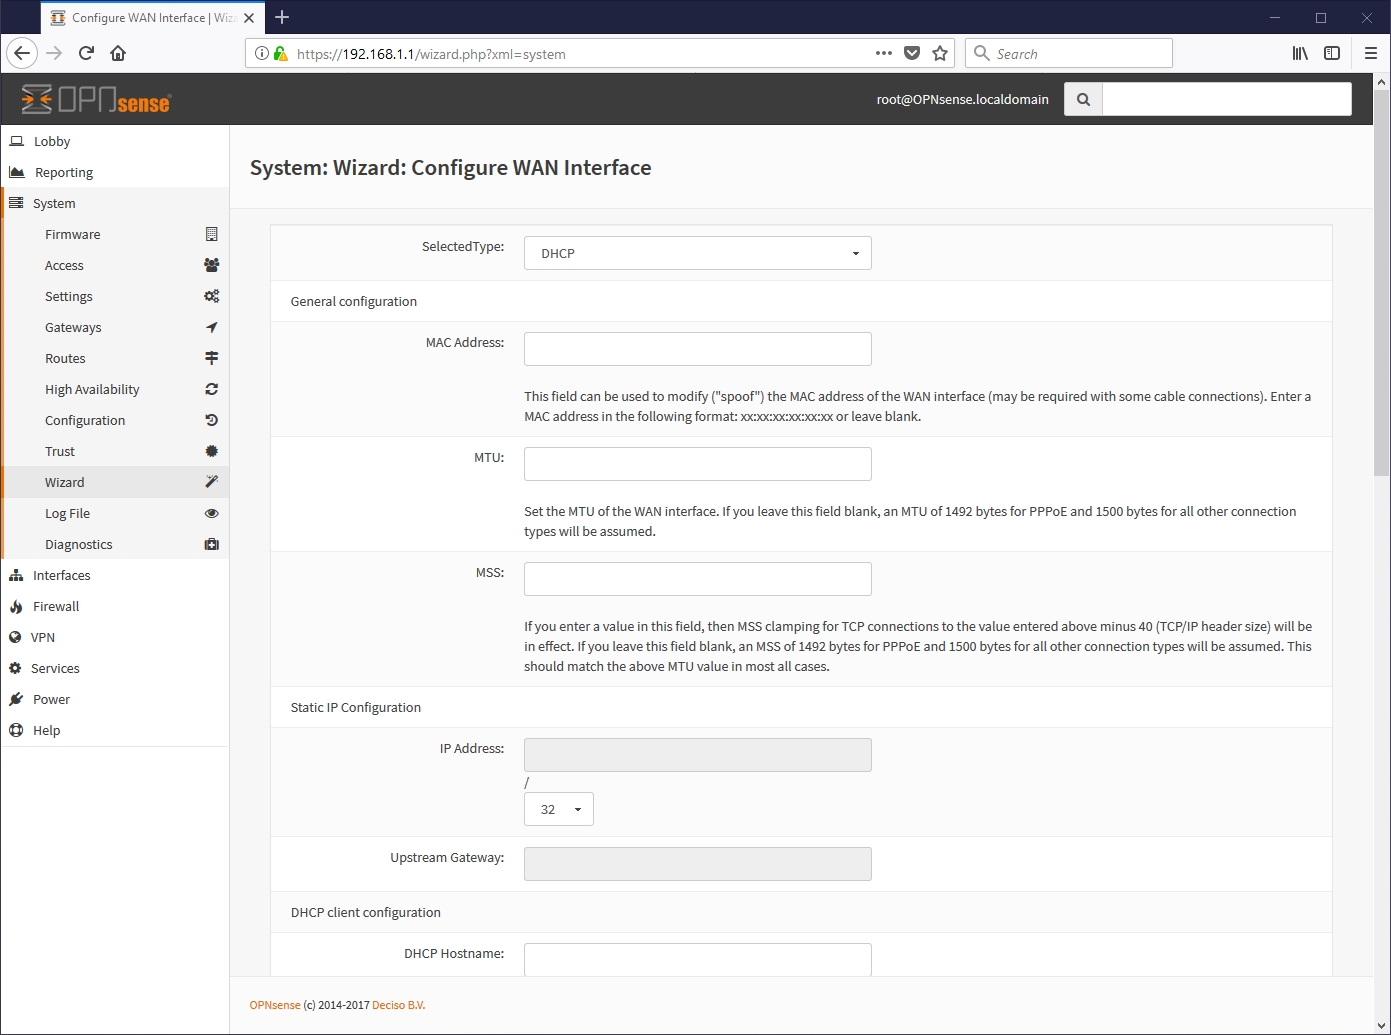Follow the Deciso B.V. footer link

(x=398, y=1006)
